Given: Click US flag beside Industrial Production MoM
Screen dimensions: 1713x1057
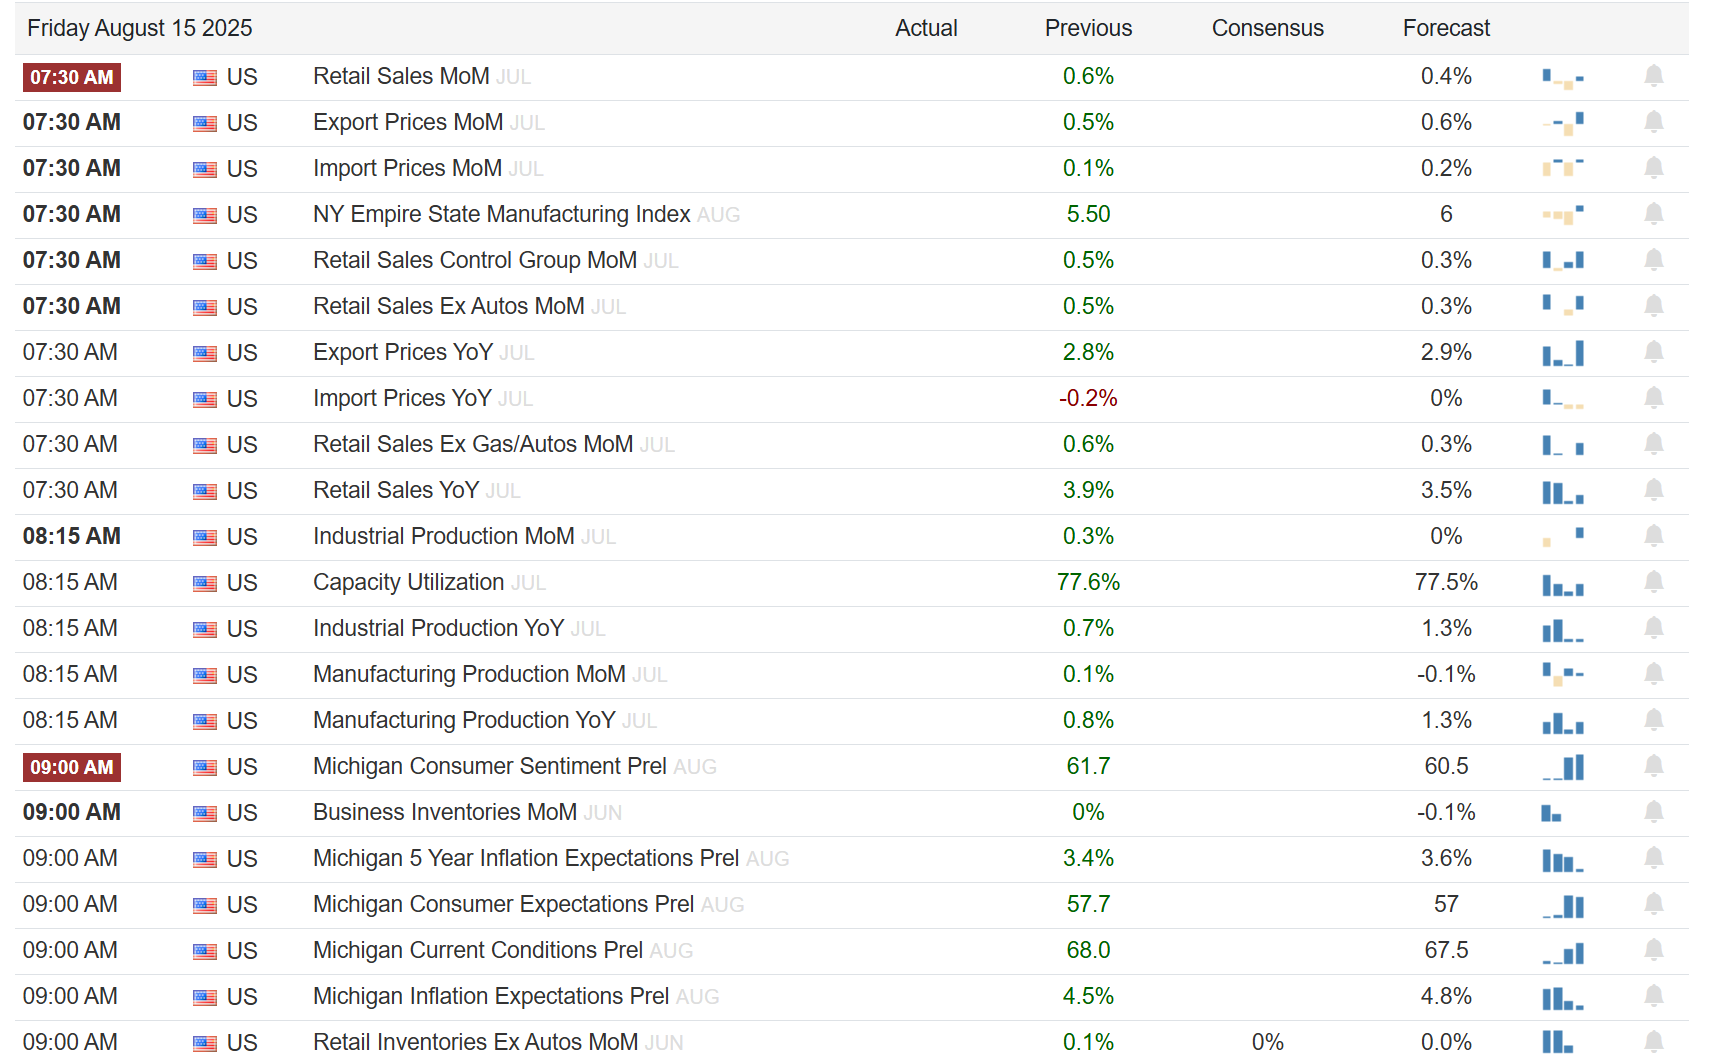Looking at the screenshot, I should pyautogui.click(x=205, y=537).
